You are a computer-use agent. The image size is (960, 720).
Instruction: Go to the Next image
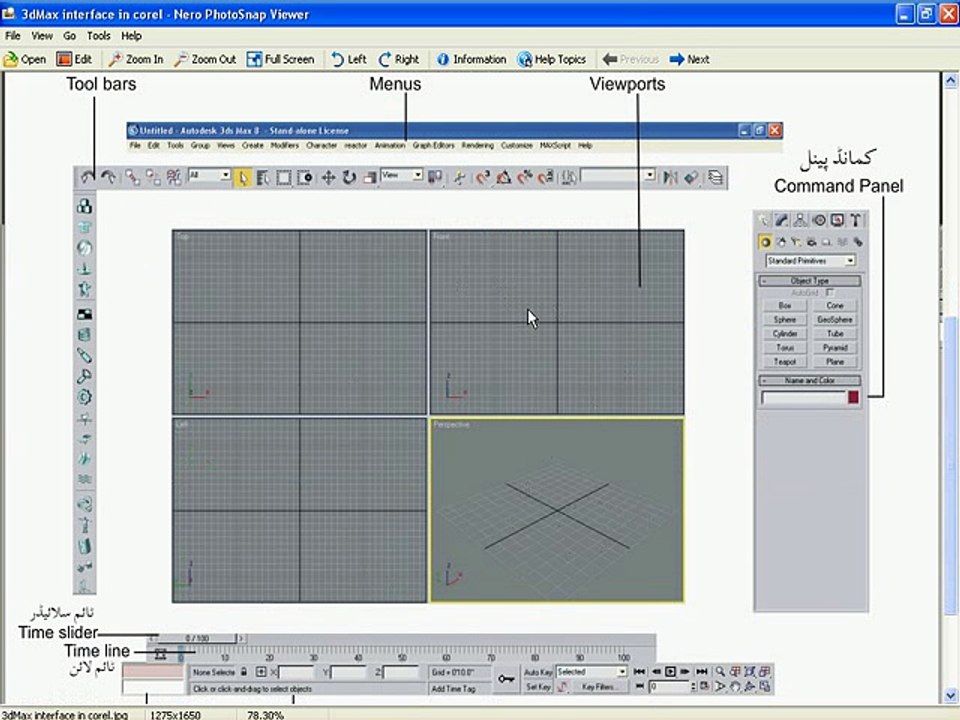click(x=689, y=59)
